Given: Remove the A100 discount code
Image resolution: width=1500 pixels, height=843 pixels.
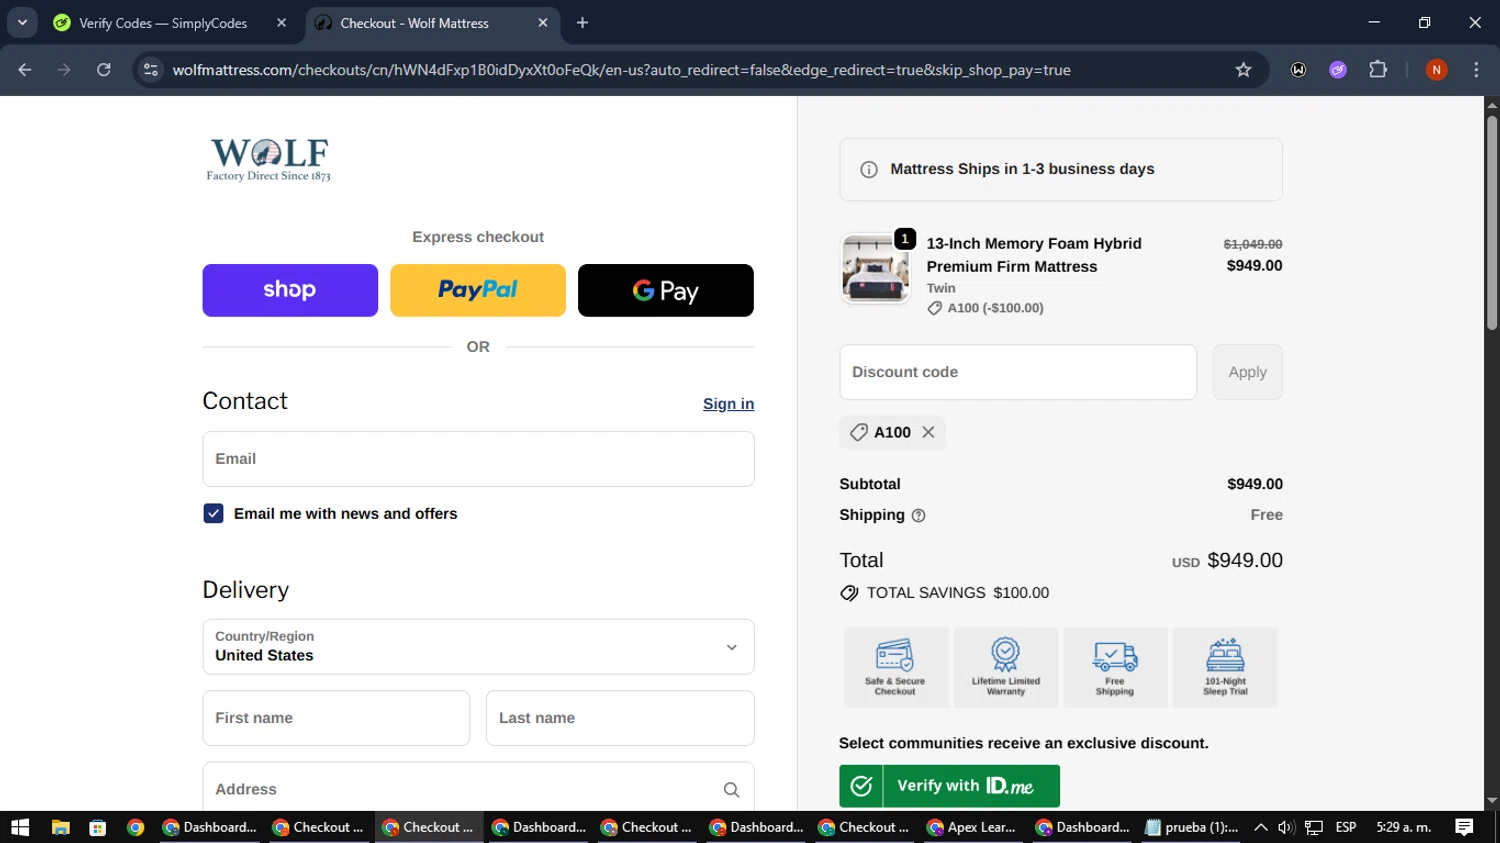Looking at the screenshot, I should pos(928,432).
